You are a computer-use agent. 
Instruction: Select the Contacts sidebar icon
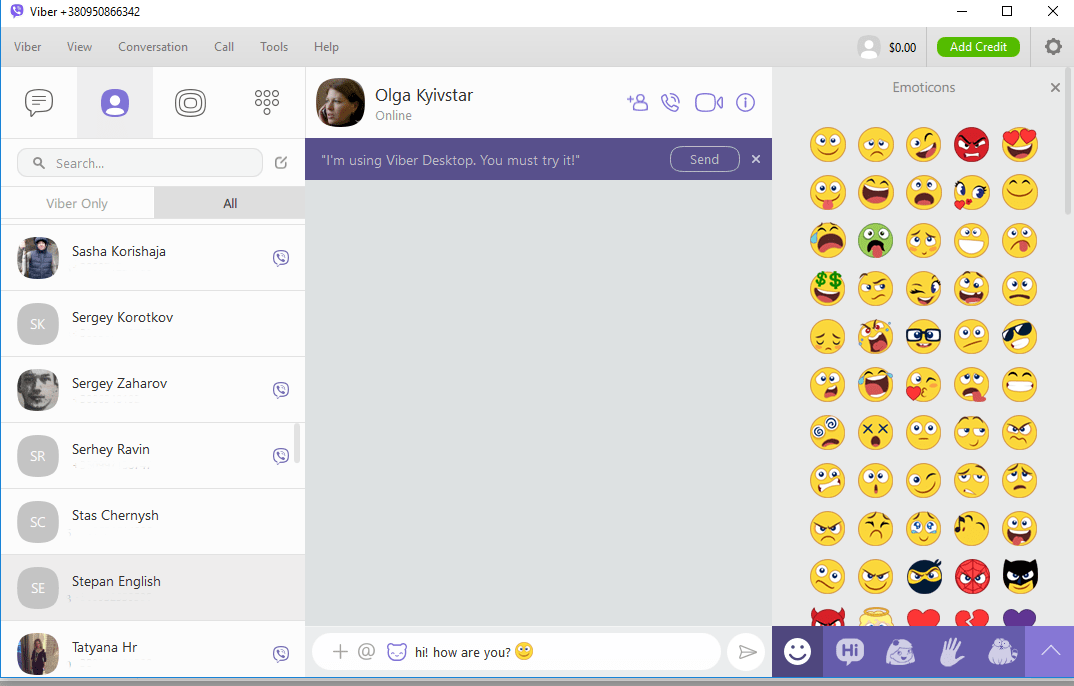(115, 103)
